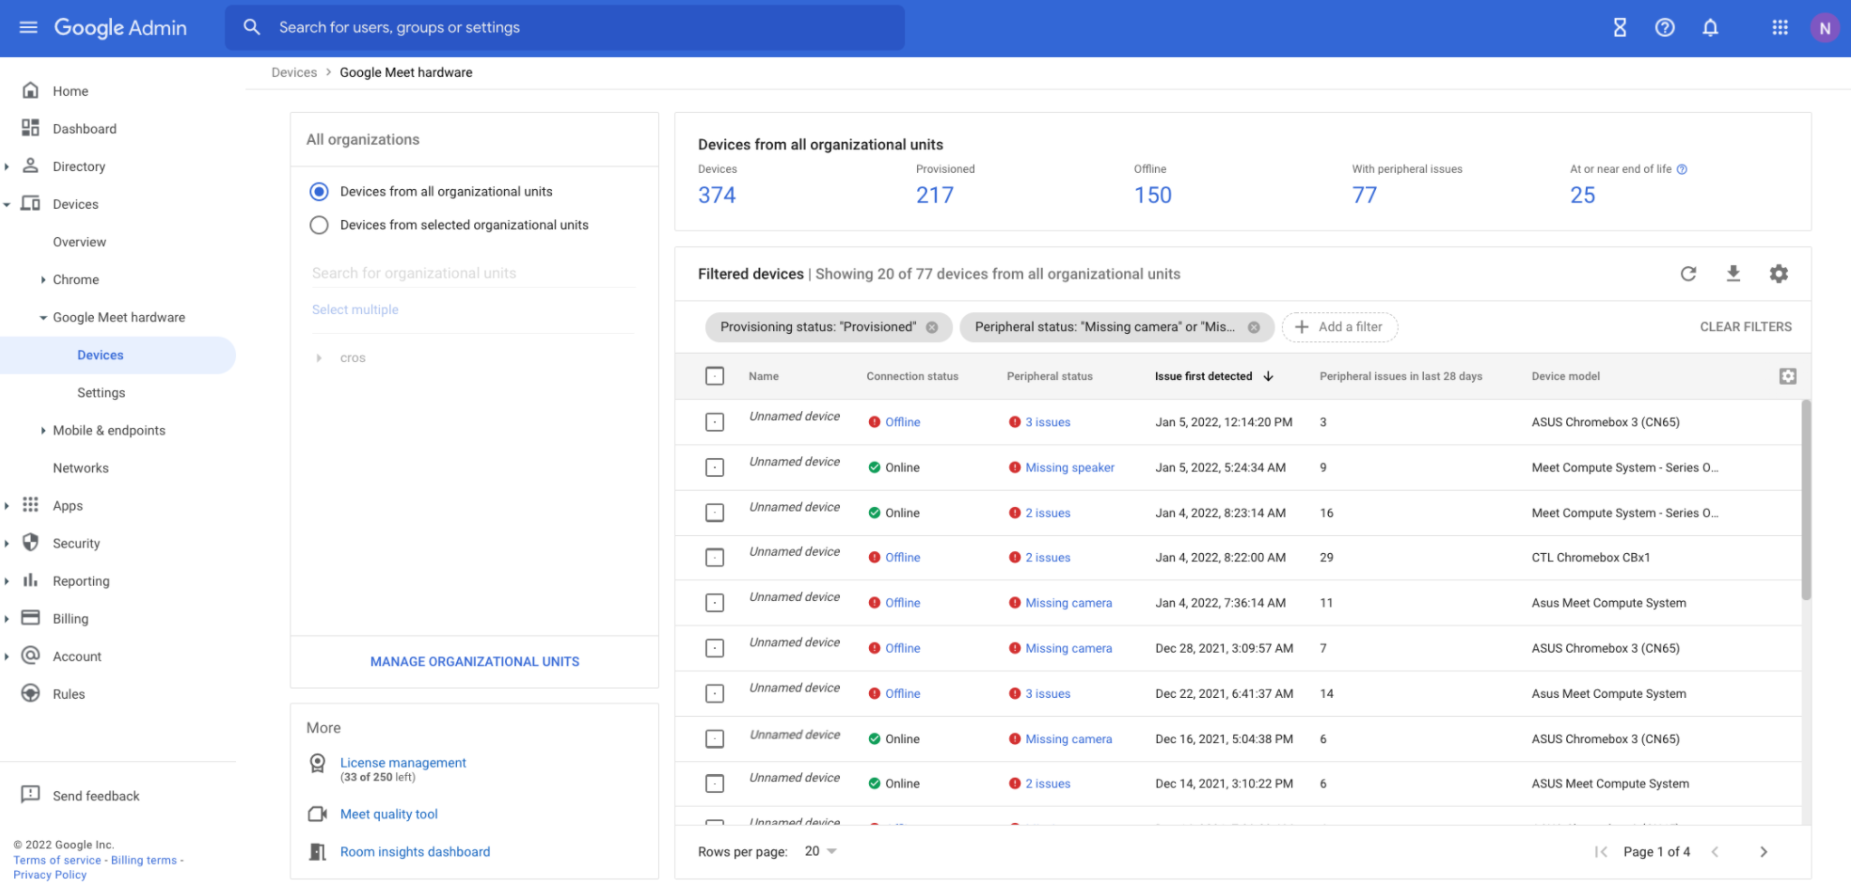Check the device detected Jan 4, 7:36:14 AM
The height and width of the screenshot is (887, 1851).
(x=715, y=603)
